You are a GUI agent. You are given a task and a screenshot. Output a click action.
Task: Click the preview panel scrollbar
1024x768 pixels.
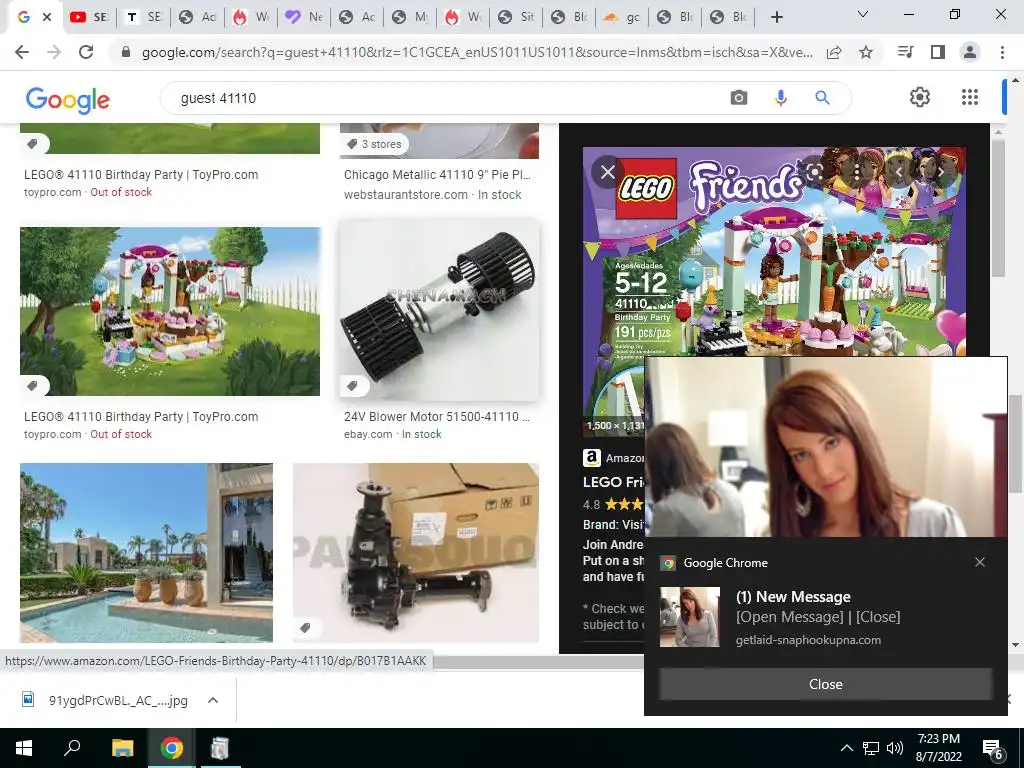point(998,208)
